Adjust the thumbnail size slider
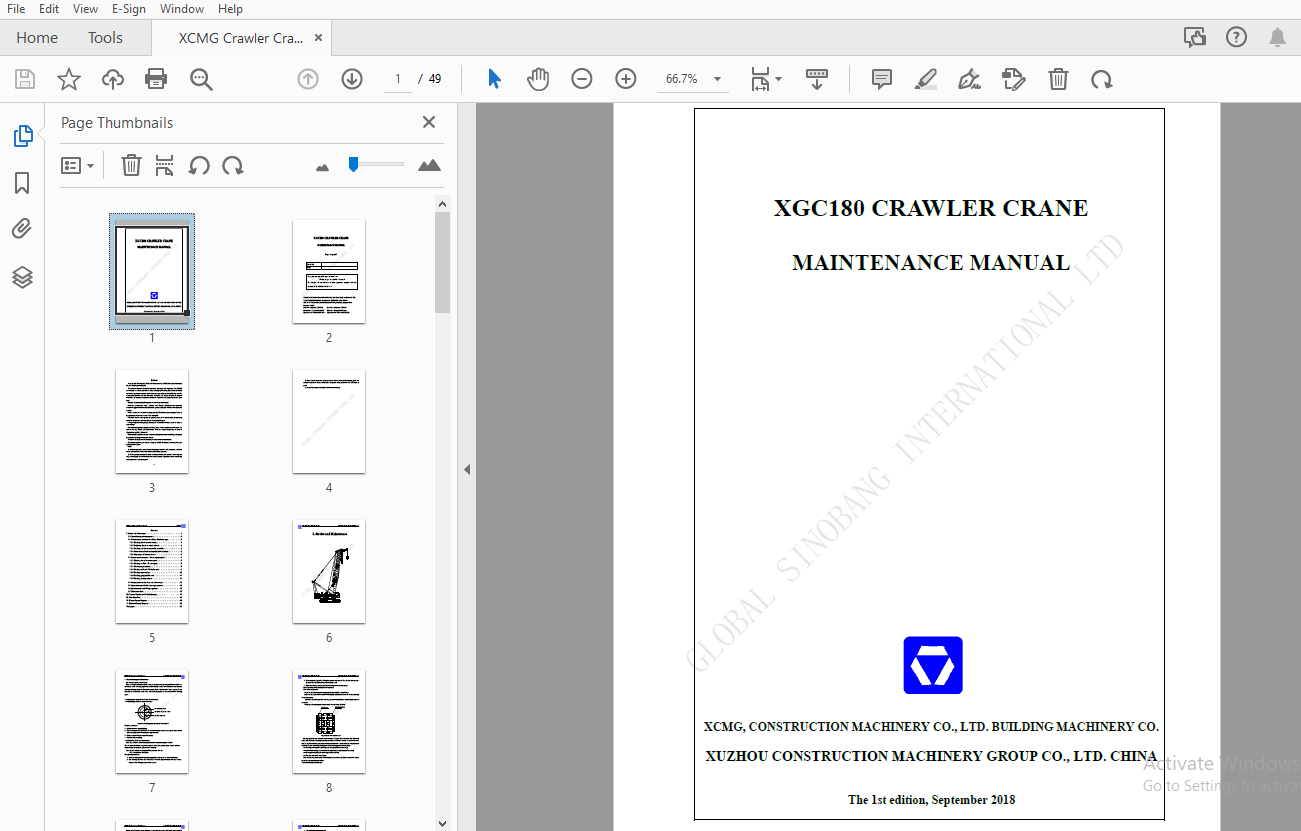 [x=353, y=164]
